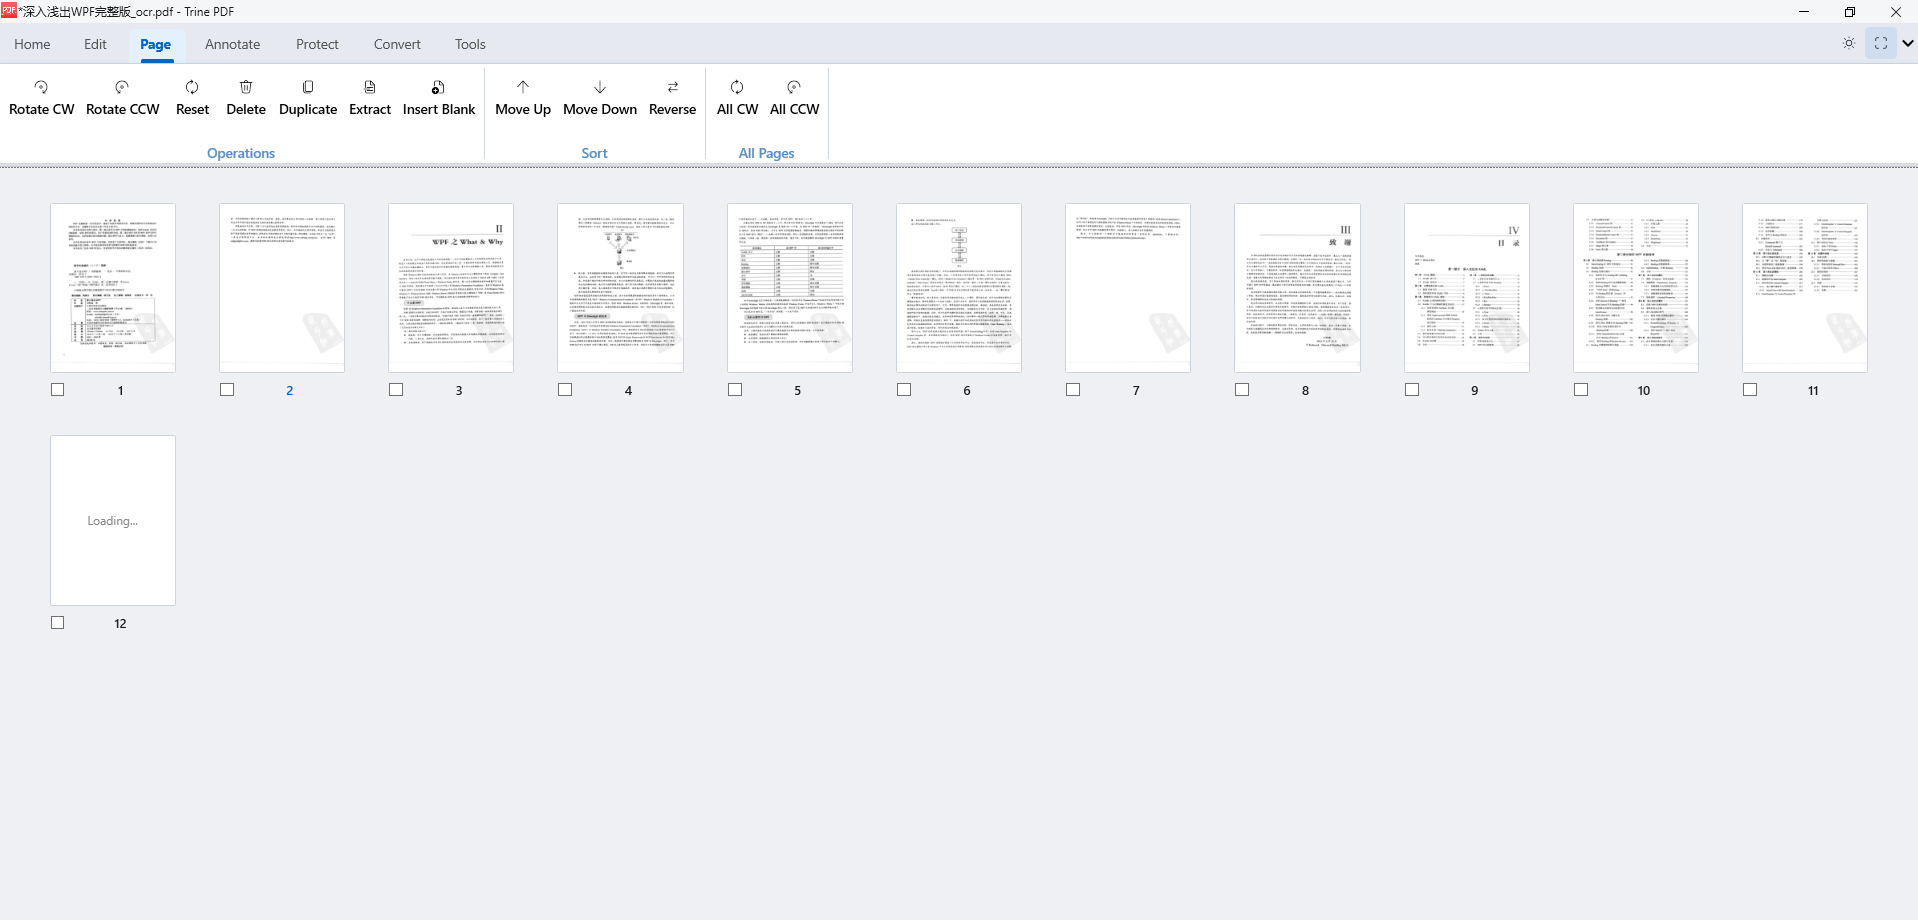Open the Tools tab

(470, 44)
